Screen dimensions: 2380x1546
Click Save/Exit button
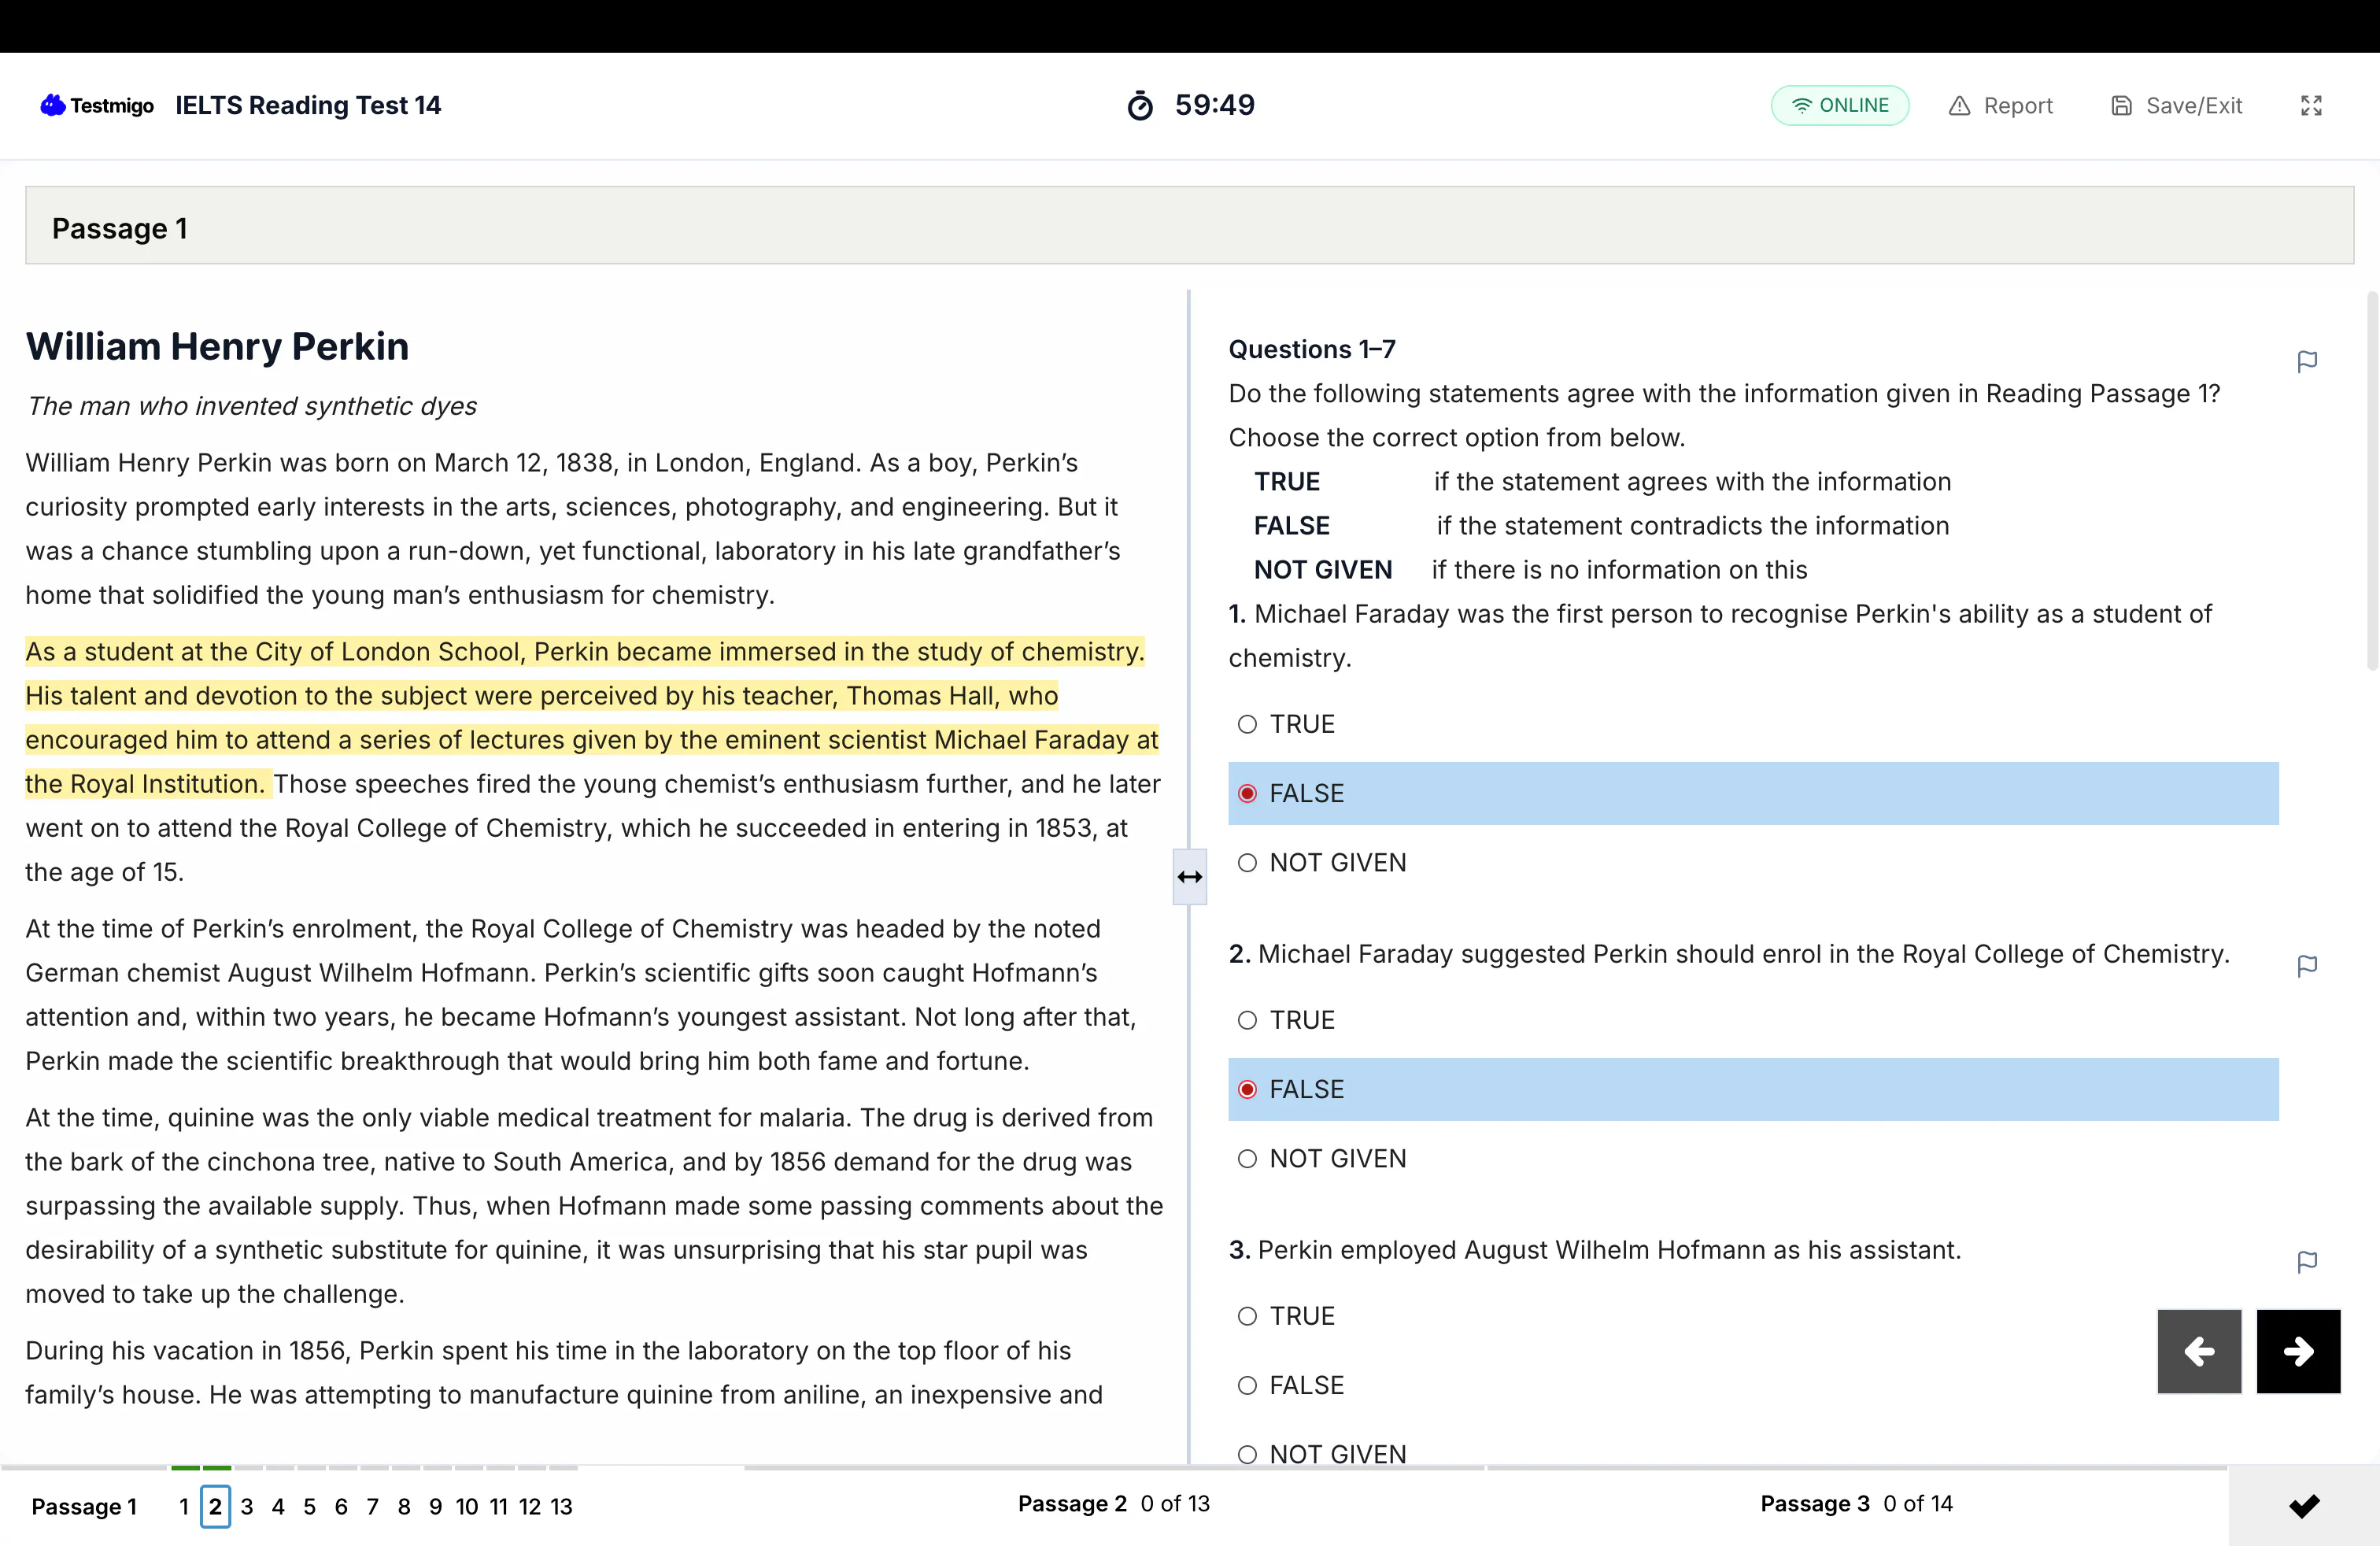2176,105
